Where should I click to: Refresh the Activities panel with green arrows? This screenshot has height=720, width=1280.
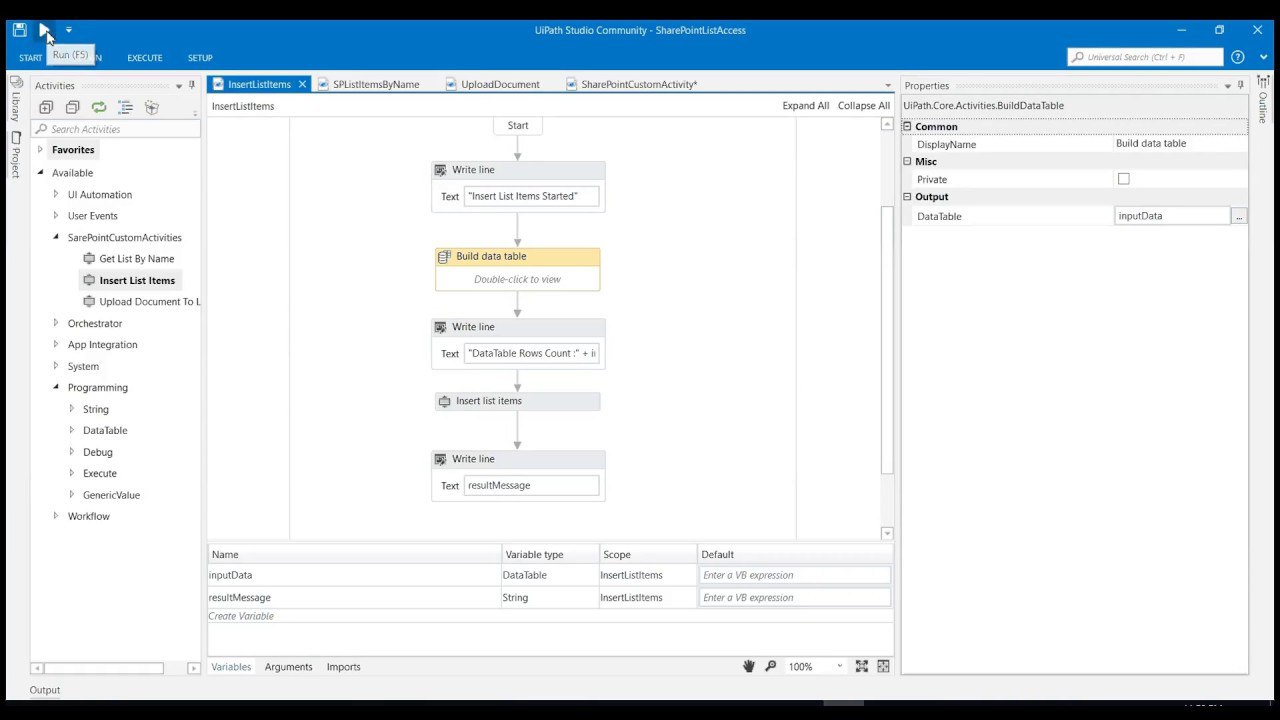pyautogui.click(x=98, y=107)
